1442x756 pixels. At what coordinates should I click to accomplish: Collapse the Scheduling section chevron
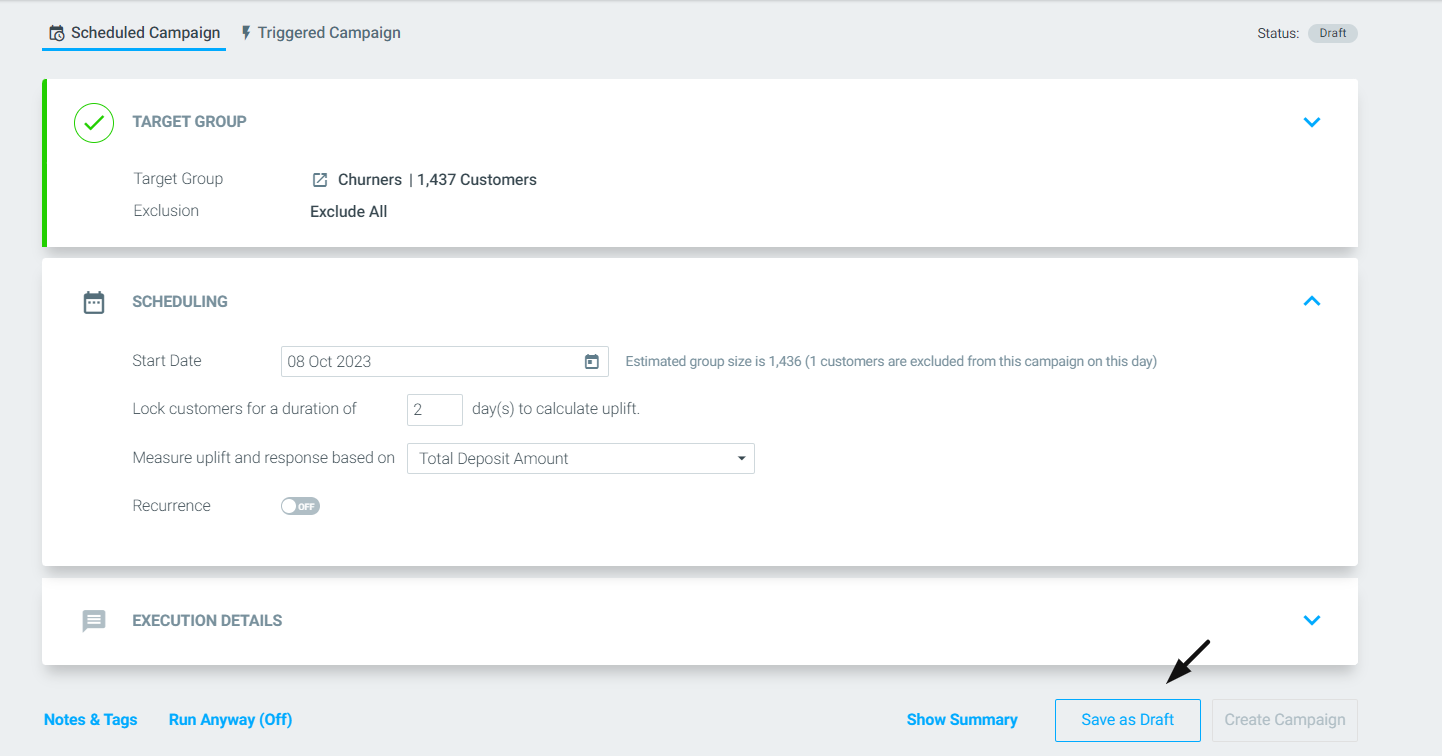click(x=1312, y=301)
